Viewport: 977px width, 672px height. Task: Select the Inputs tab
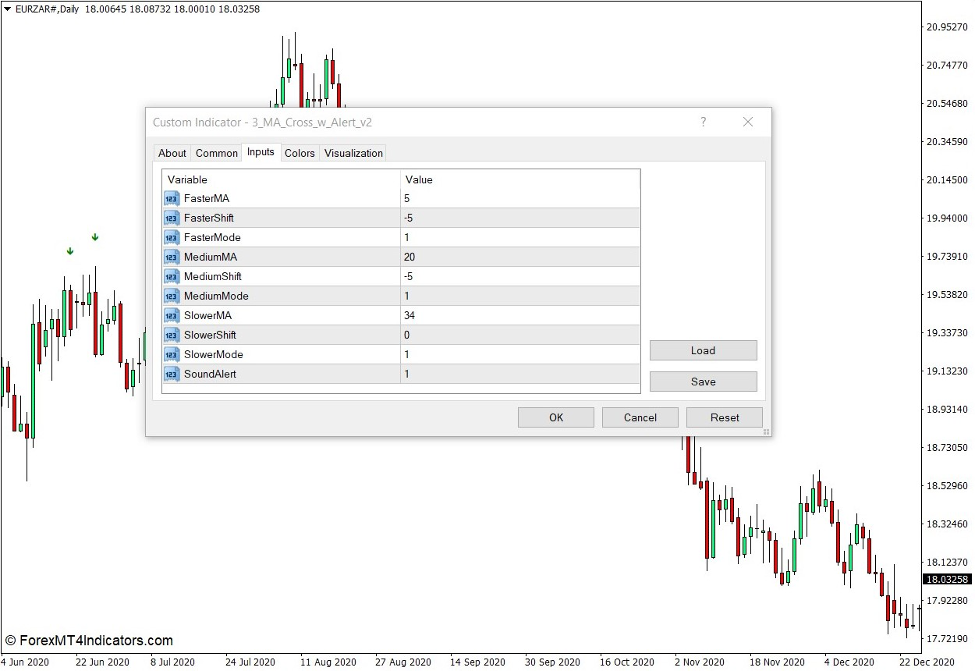point(260,153)
